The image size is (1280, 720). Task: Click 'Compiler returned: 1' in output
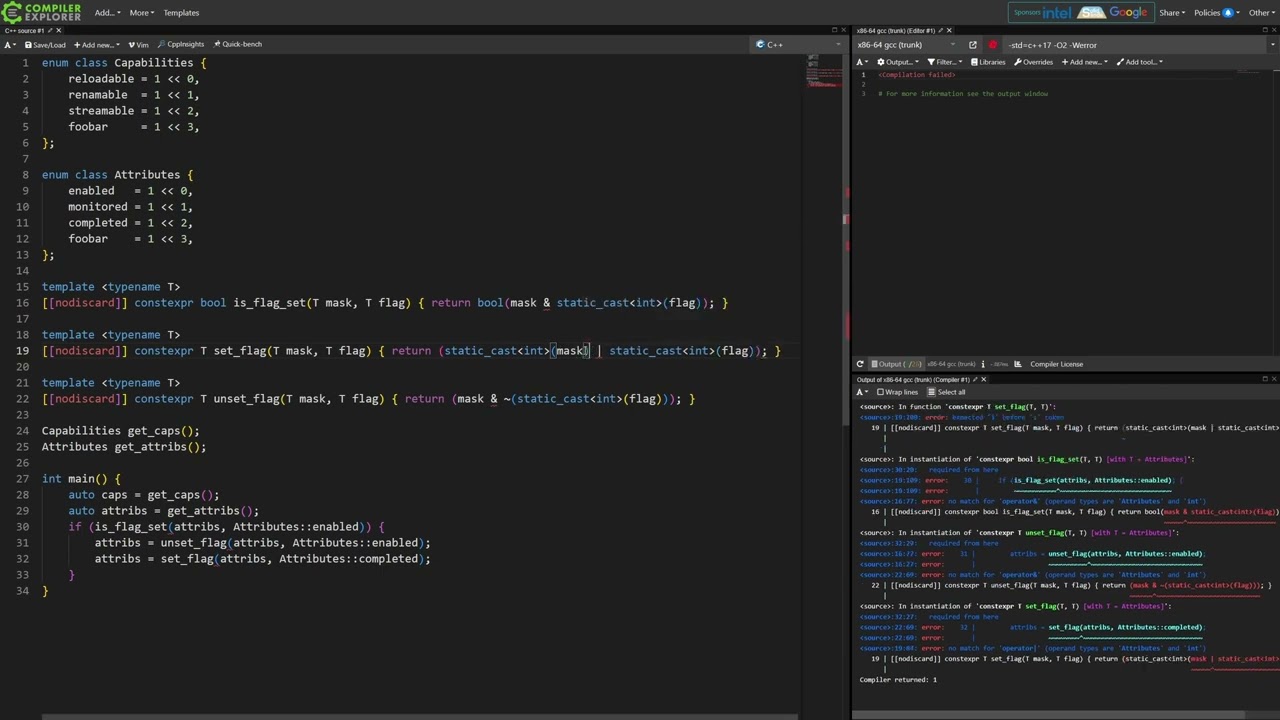898,680
